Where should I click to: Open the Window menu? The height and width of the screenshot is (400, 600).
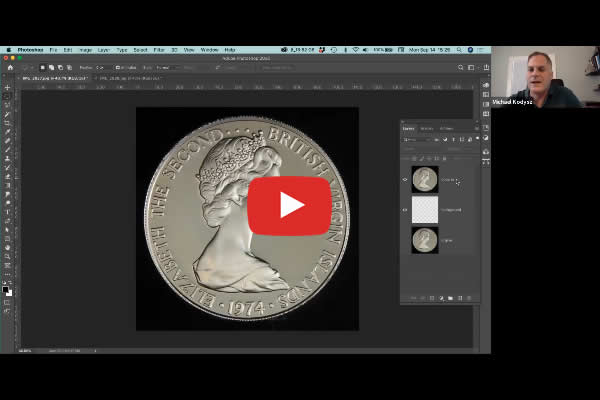tap(209, 50)
